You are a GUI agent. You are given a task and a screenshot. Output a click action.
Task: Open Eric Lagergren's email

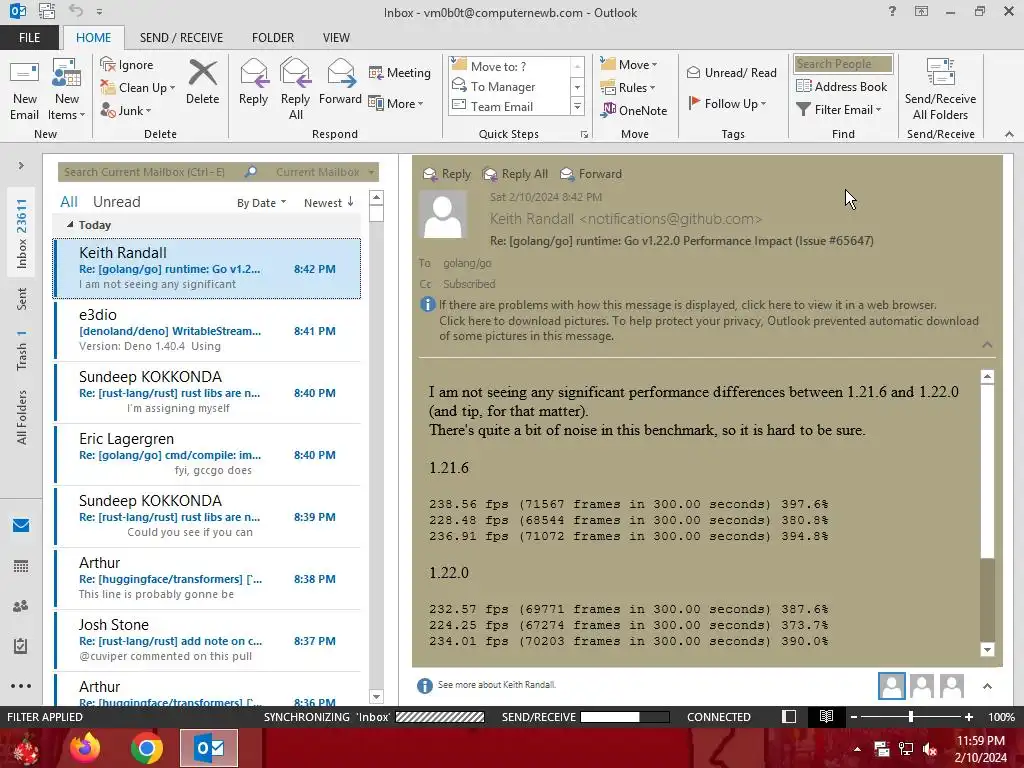coord(208,455)
